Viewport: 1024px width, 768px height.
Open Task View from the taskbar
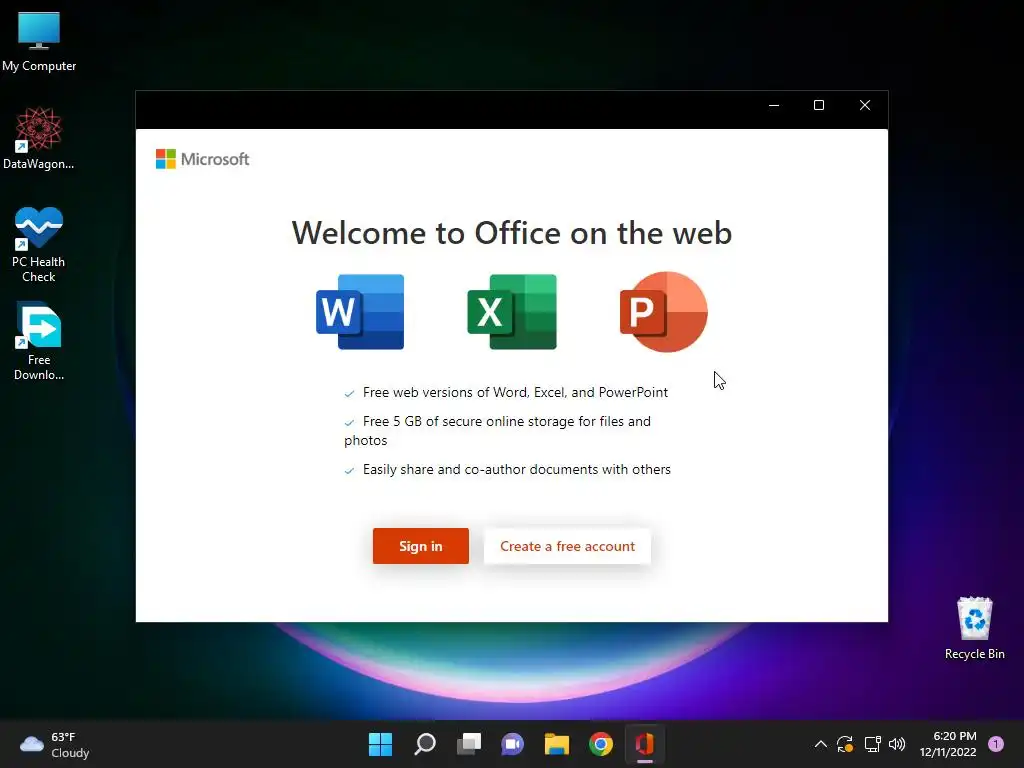(x=468, y=744)
